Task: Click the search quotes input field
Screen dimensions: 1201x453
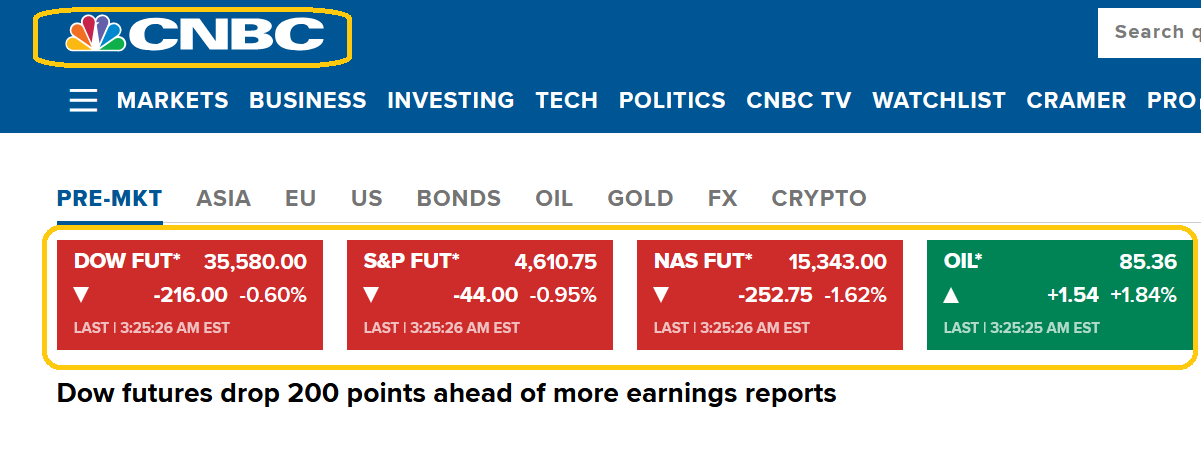Action: 1150,33
